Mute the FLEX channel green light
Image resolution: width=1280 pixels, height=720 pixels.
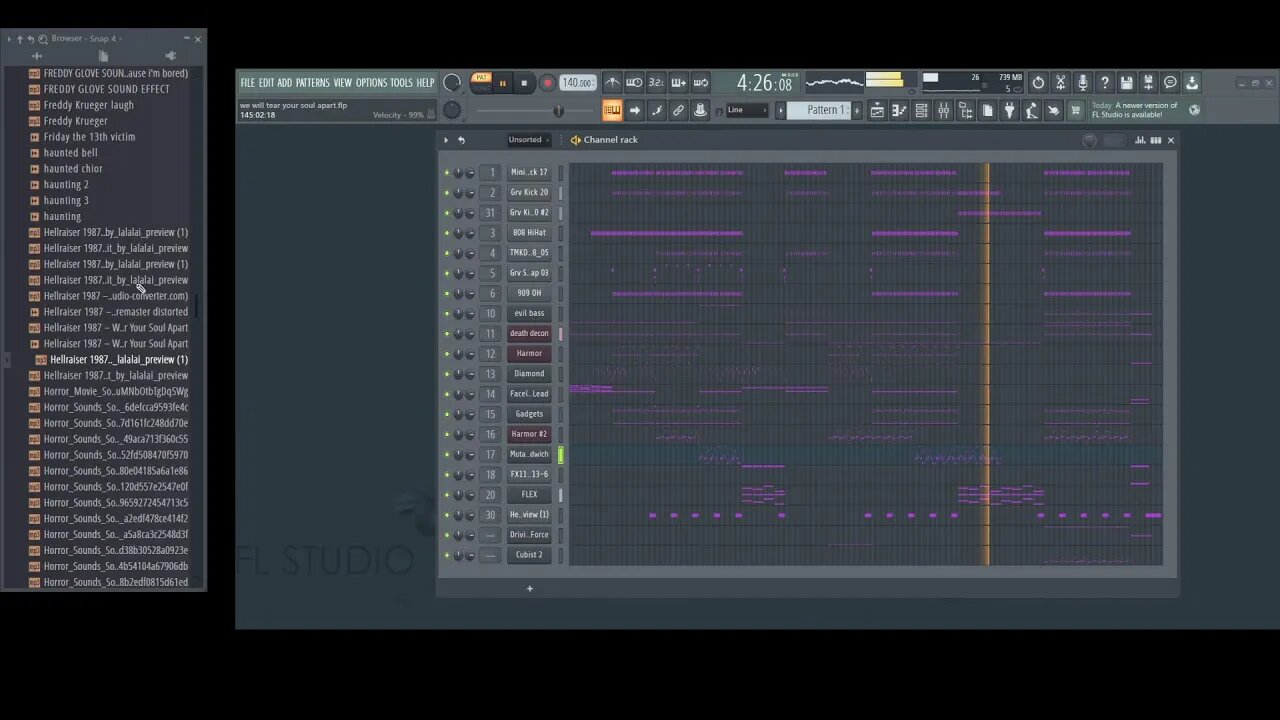(447, 494)
